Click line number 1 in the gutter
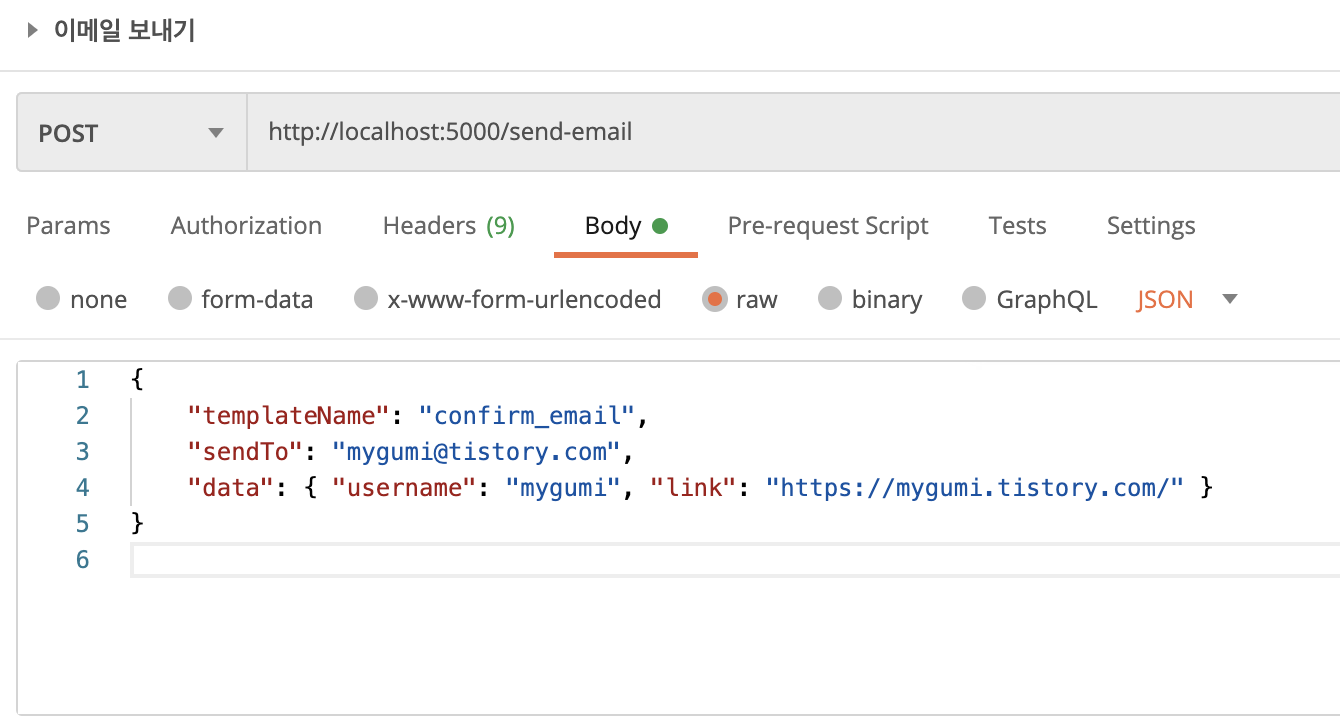The height and width of the screenshot is (724, 1340). (x=82, y=380)
